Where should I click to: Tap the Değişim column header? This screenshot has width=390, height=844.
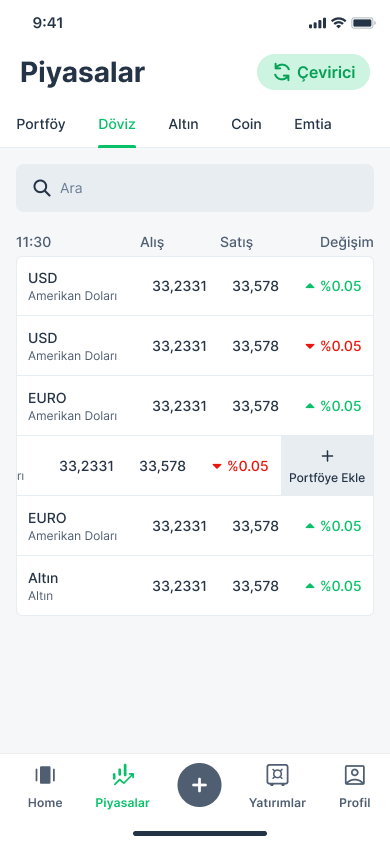pyautogui.click(x=346, y=242)
